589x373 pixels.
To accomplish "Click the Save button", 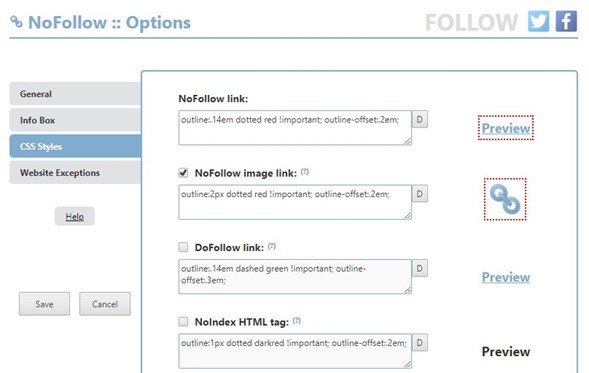I will 44,304.
